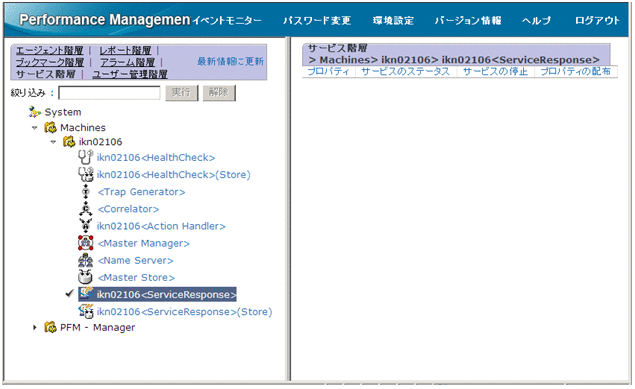Open the プロパティ method link
635x389 pixels.
(x=328, y=71)
